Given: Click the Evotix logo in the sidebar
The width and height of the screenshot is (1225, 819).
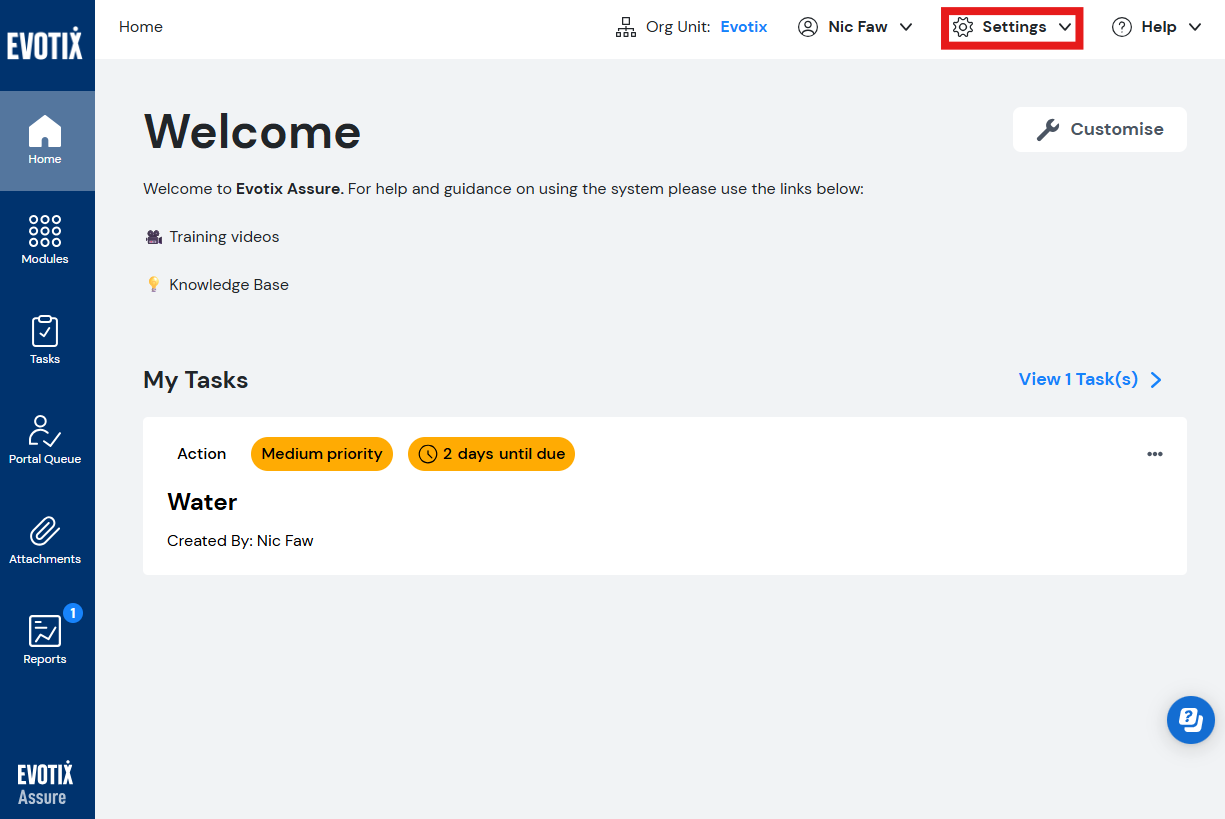Looking at the screenshot, I should (45, 45).
